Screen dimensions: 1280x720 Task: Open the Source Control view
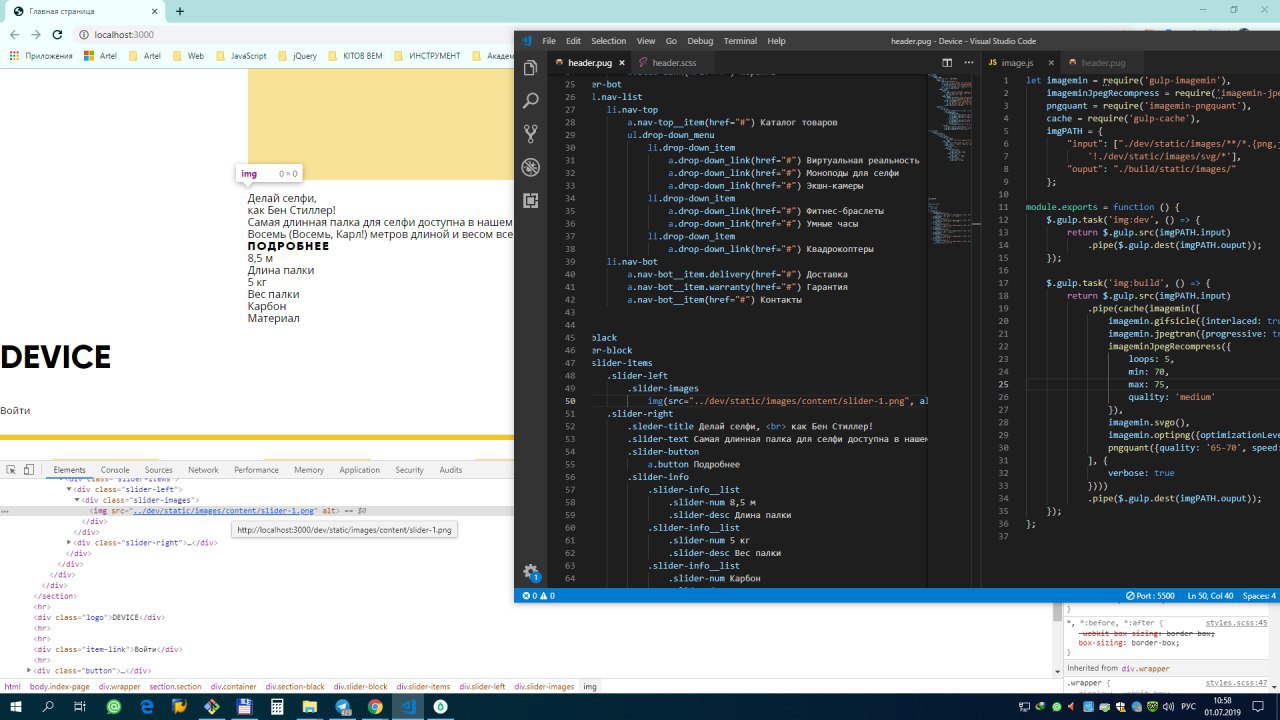pyautogui.click(x=531, y=134)
